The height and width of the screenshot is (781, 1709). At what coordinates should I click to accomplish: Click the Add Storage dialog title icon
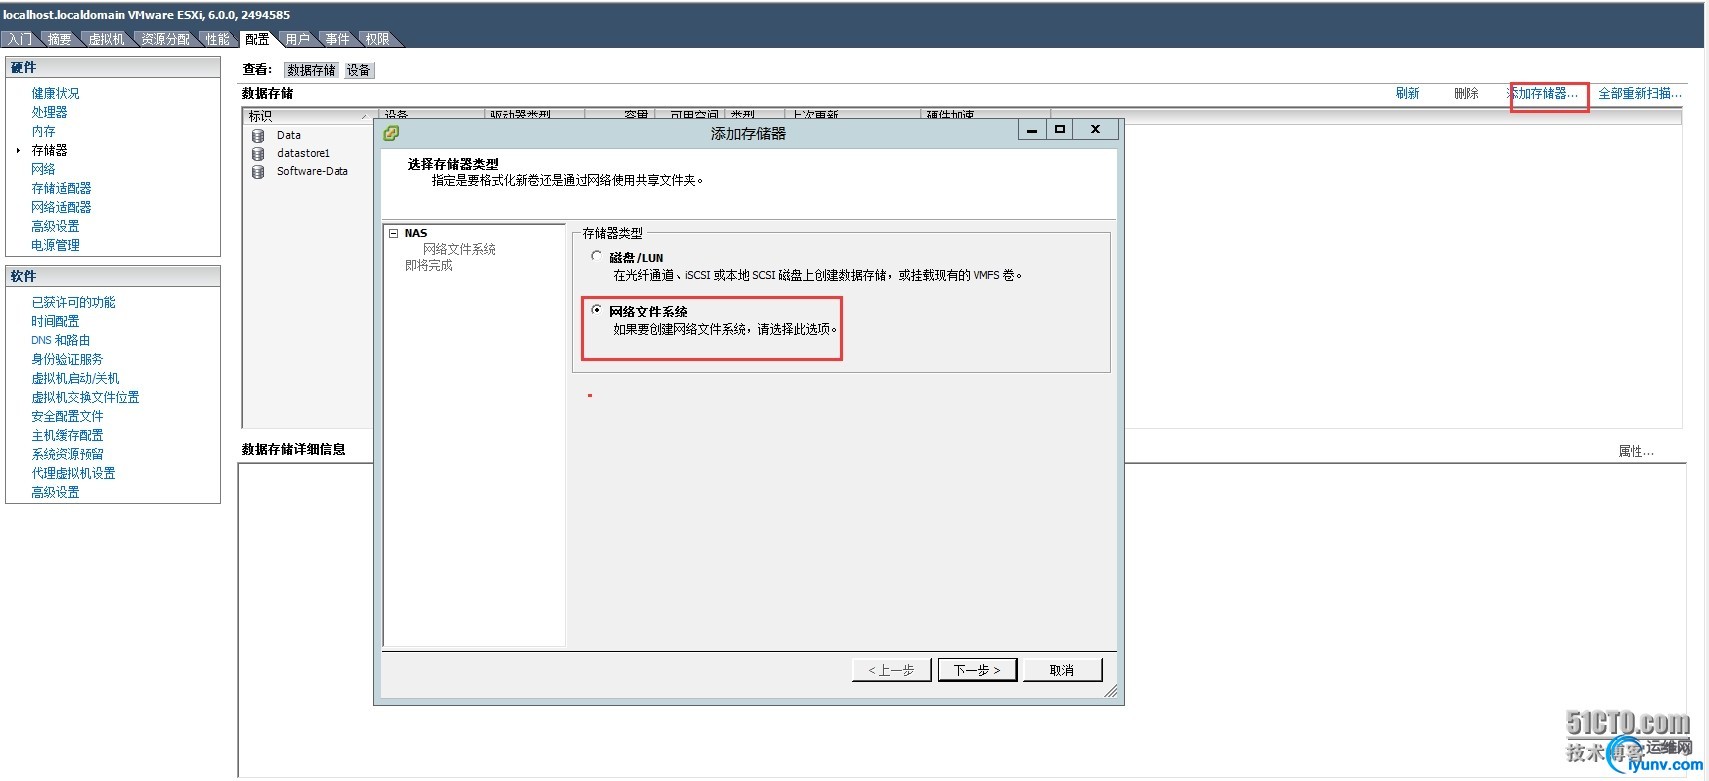391,132
